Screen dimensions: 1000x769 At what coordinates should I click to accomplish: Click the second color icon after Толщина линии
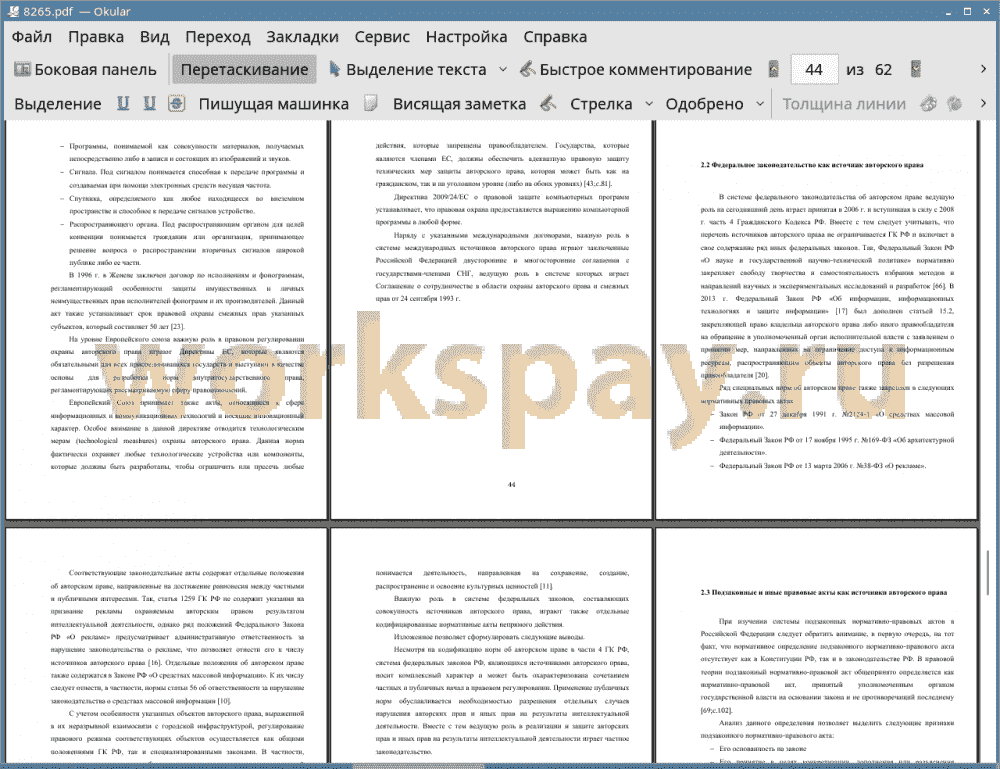[955, 103]
